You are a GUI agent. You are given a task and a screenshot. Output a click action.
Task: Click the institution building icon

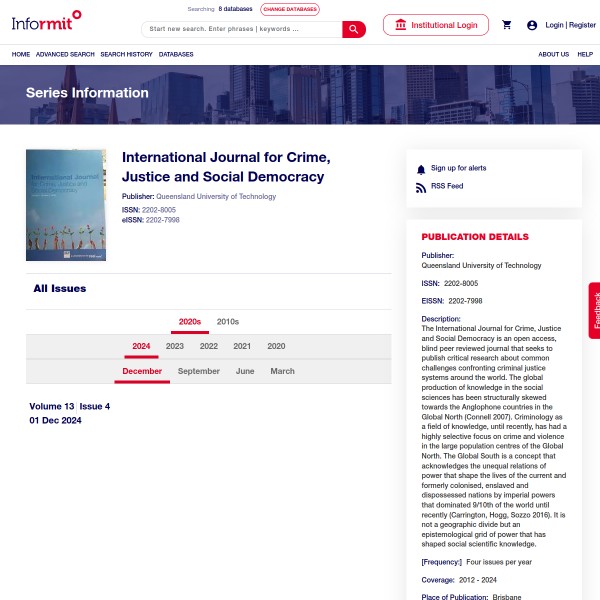(401, 25)
